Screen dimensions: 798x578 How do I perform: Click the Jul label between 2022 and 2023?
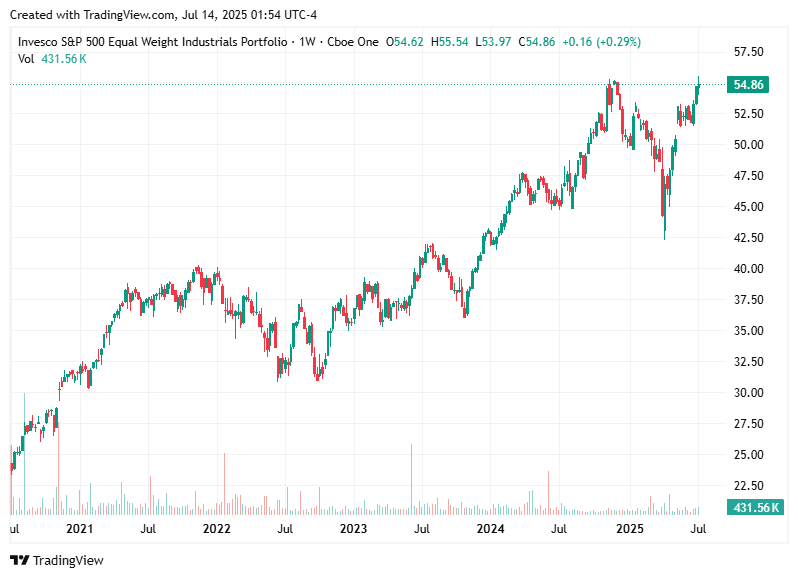285,529
